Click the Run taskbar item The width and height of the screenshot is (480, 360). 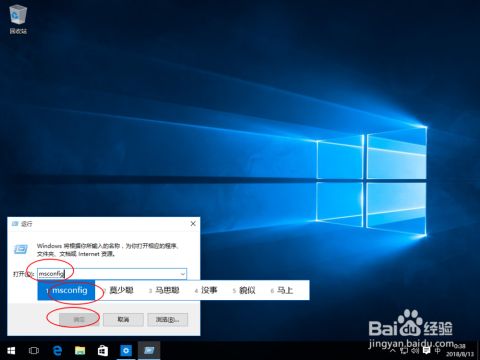tap(149, 351)
